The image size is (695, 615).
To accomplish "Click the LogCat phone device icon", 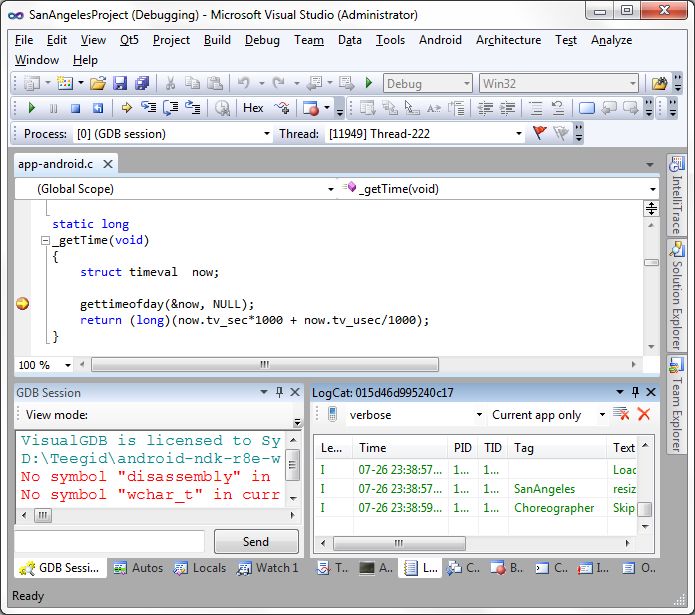I will point(332,414).
